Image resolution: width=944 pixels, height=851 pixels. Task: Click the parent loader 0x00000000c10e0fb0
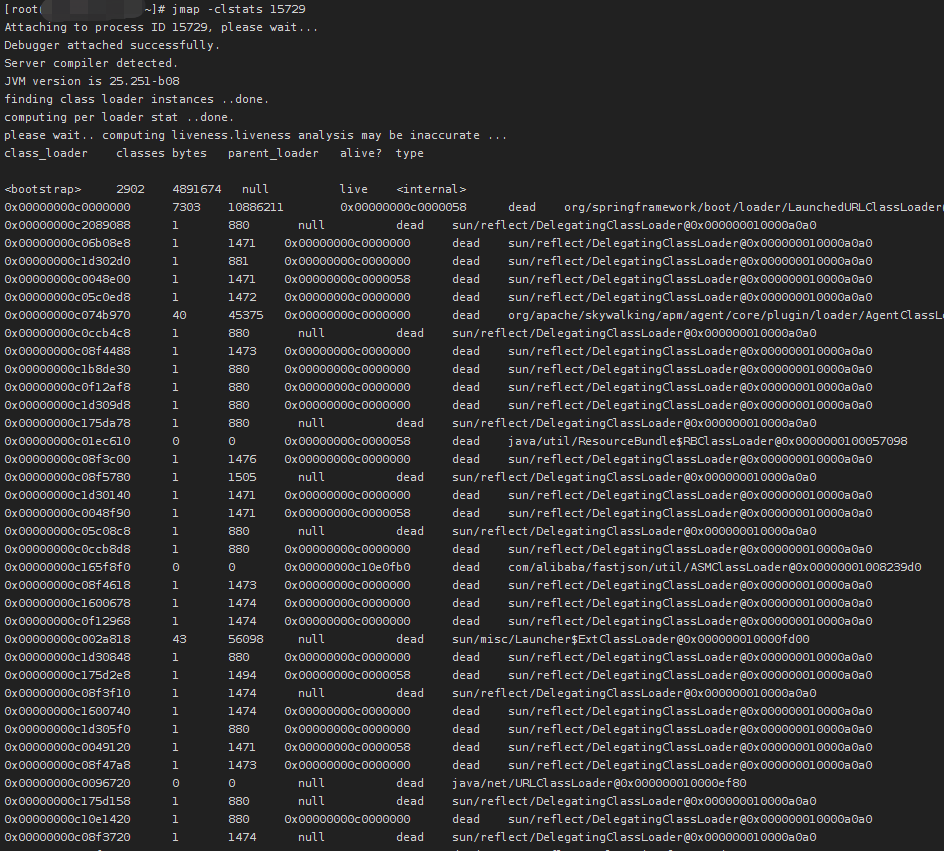347,567
